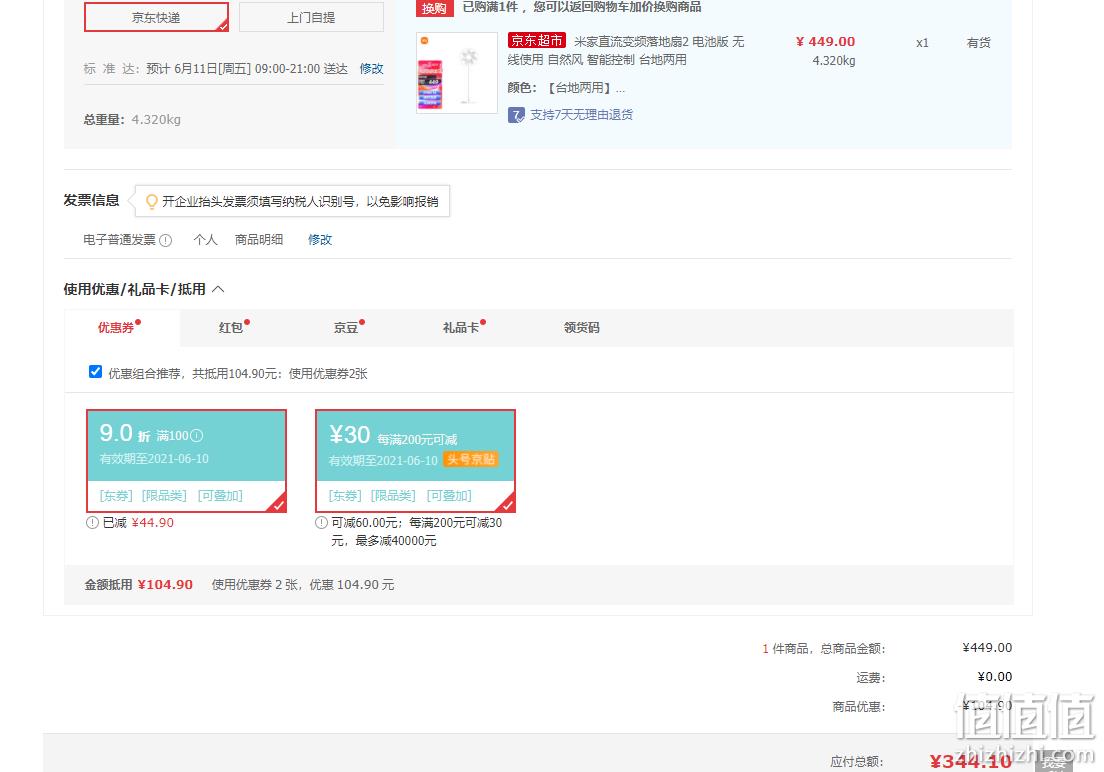1104x772 pixels.
Task: Click the 金额抵用 ¥104.90 amount
Action: [x=165, y=585]
